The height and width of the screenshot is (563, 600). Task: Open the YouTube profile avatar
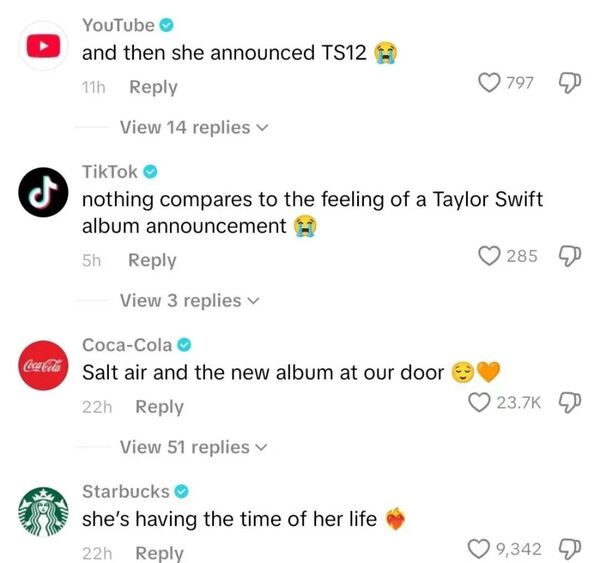pos(40,44)
